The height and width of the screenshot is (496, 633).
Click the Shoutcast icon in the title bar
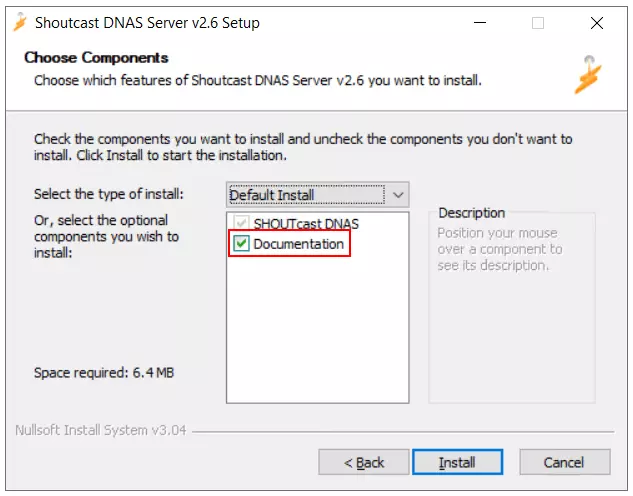pos(19,22)
